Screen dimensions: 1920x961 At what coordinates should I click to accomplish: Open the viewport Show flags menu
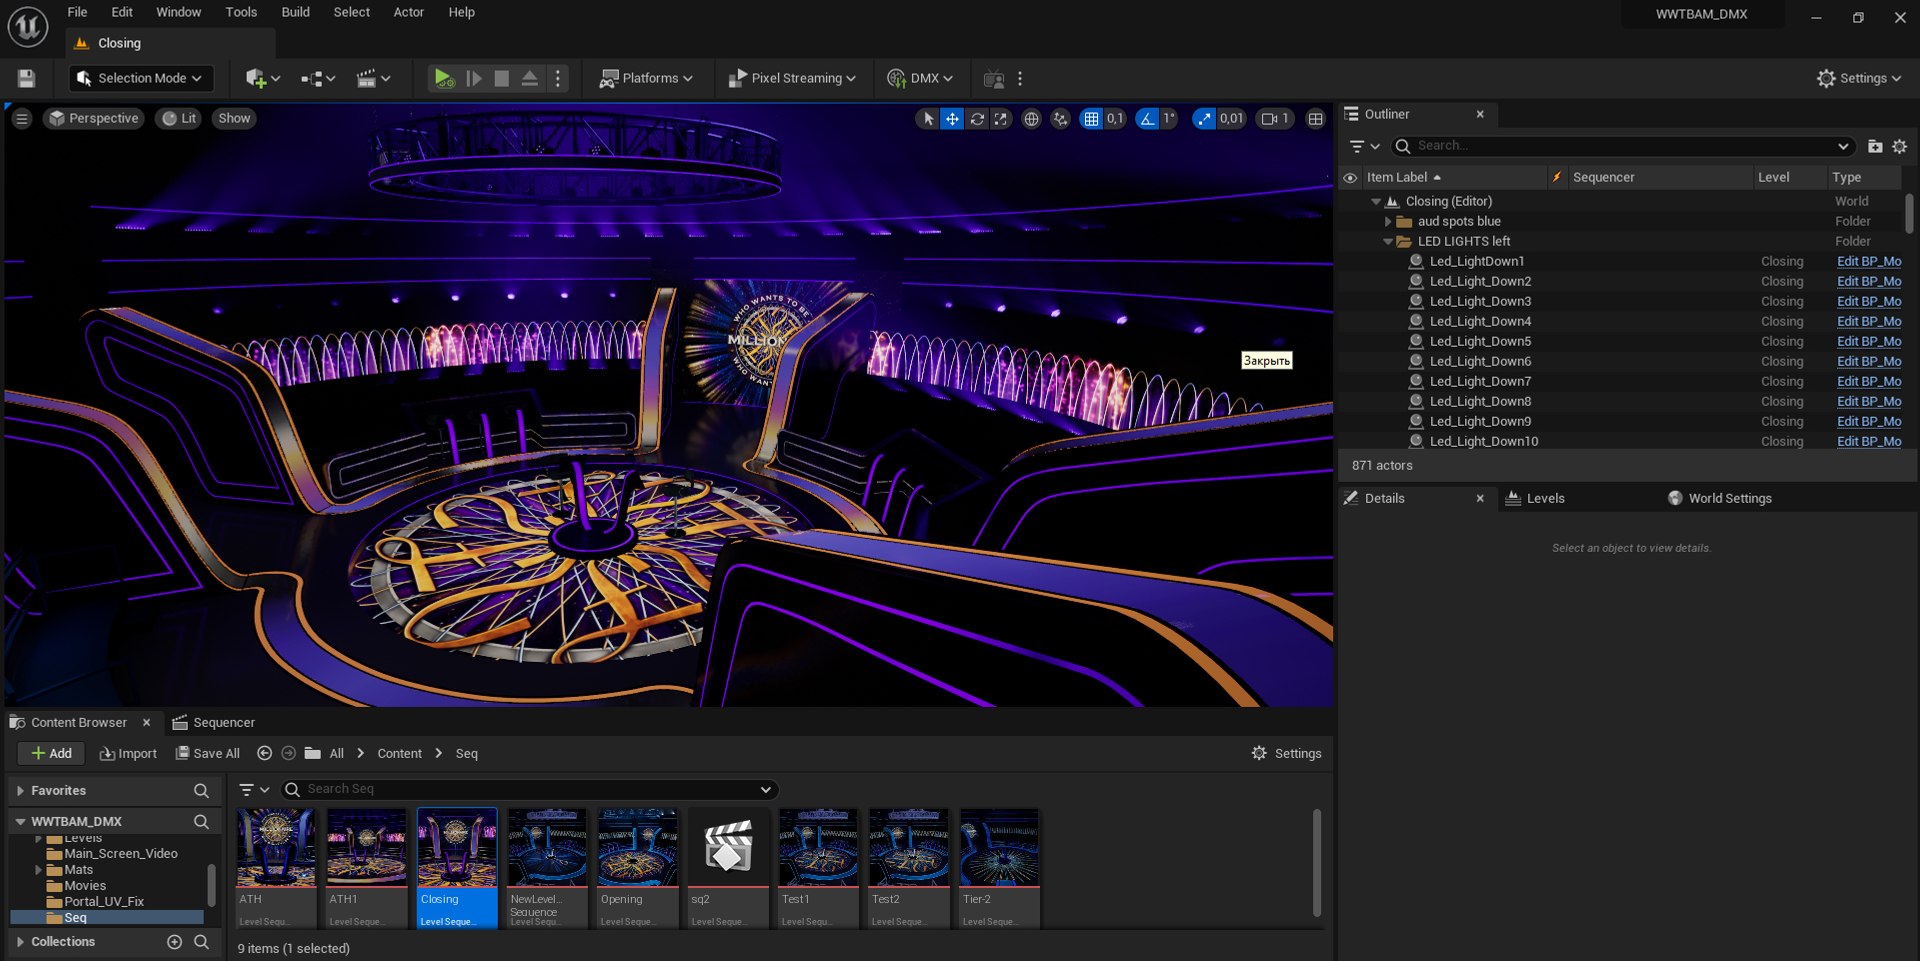pyautogui.click(x=234, y=118)
